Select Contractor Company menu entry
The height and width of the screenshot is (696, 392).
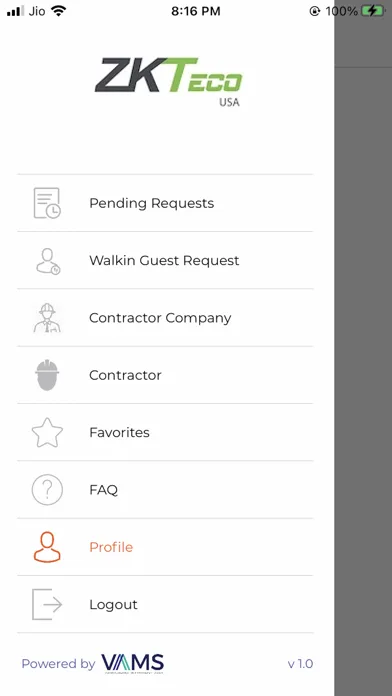[x=165, y=317]
